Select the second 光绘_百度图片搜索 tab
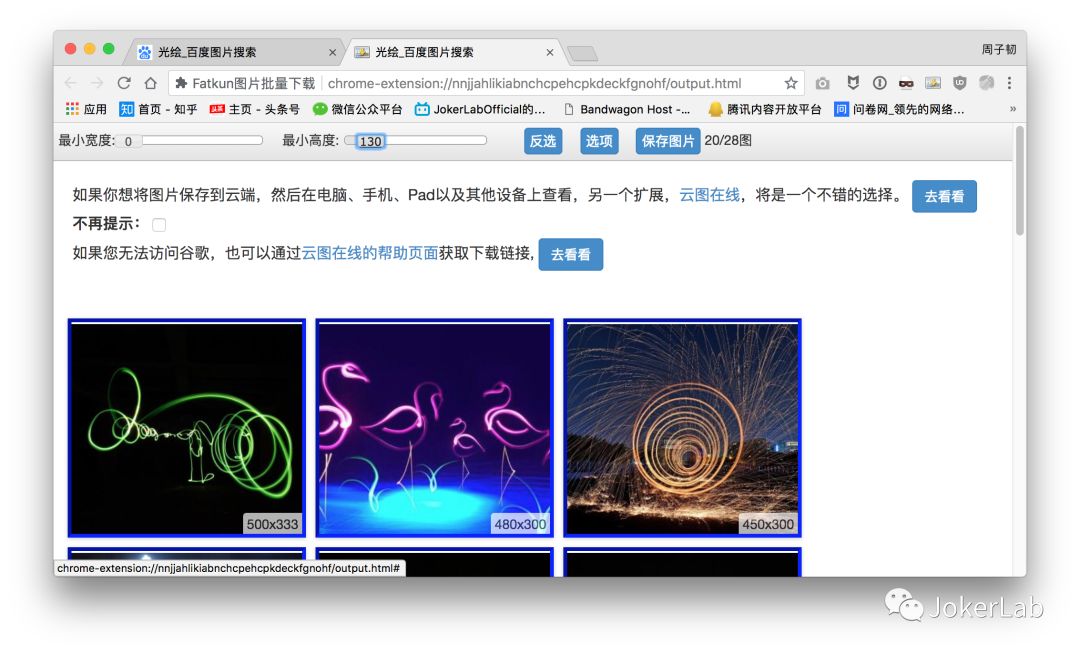1080x653 pixels. [451, 52]
